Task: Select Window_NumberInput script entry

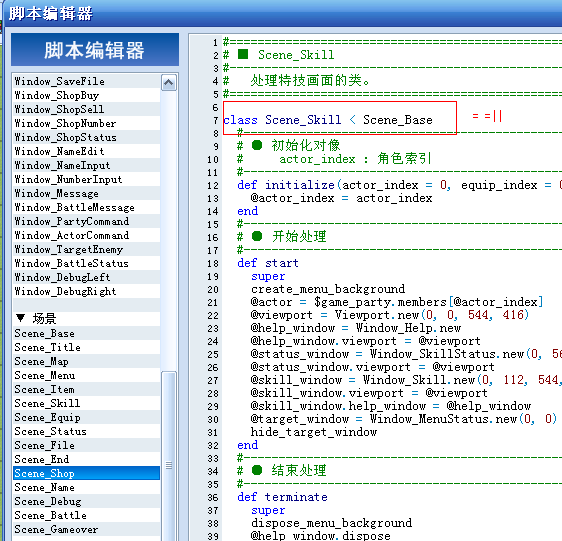Action: 86,179
